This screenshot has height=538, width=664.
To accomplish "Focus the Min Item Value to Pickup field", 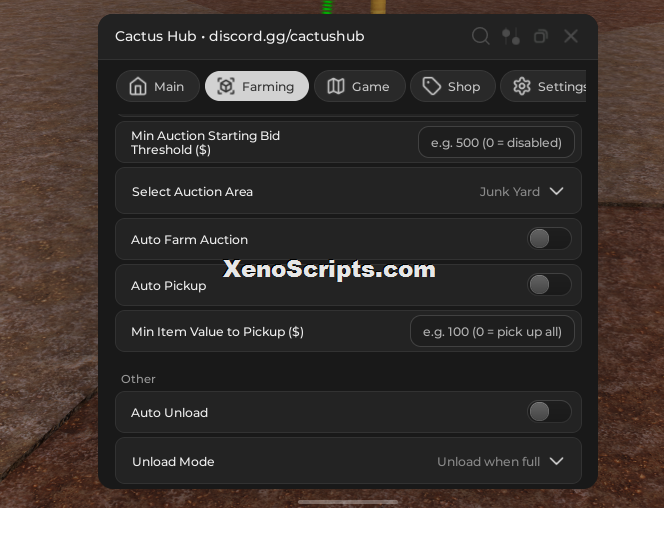I will (492, 331).
